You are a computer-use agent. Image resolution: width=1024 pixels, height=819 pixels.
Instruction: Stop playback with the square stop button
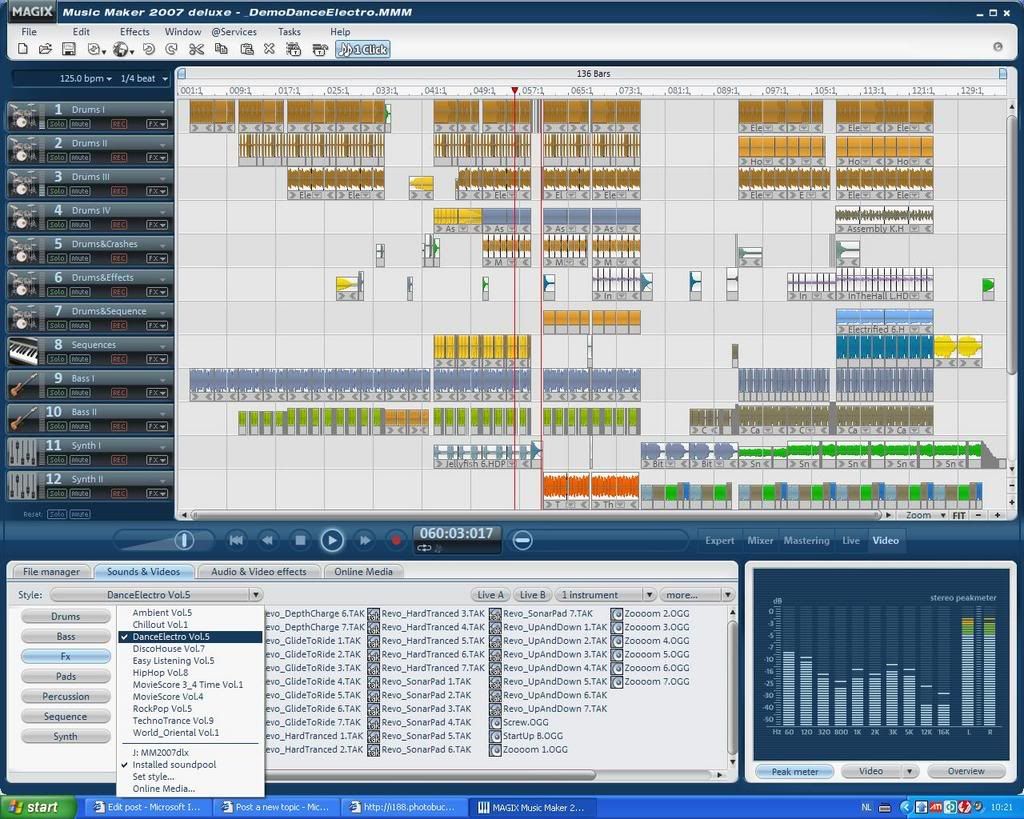pyautogui.click(x=300, y=540)
